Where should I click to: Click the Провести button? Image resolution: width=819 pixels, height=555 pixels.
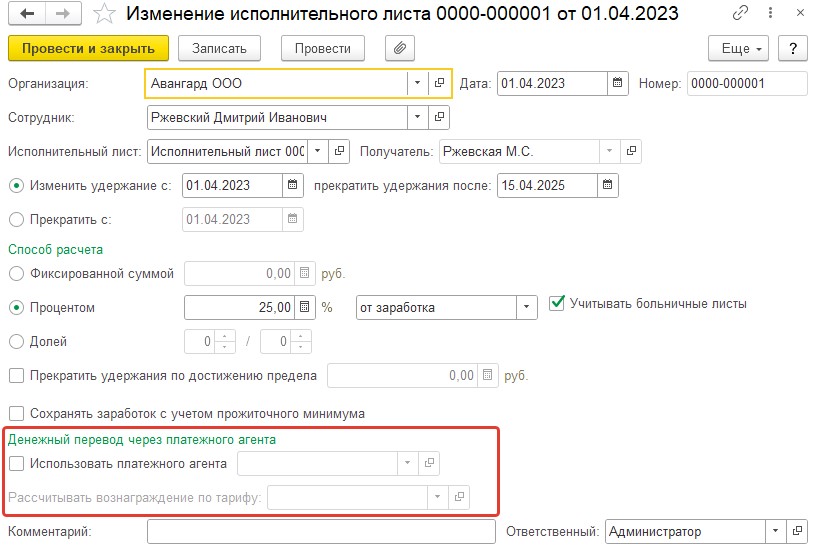click(x=323, y=49)
